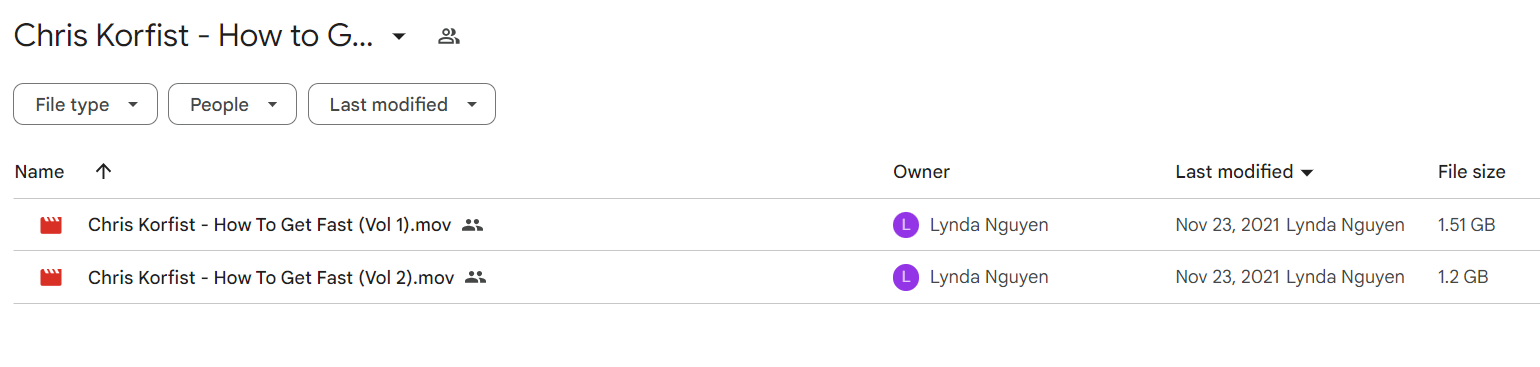Toggle the name sort direction arrow
The height and width of the screenshot is (367, 1540).
(103, 171)
